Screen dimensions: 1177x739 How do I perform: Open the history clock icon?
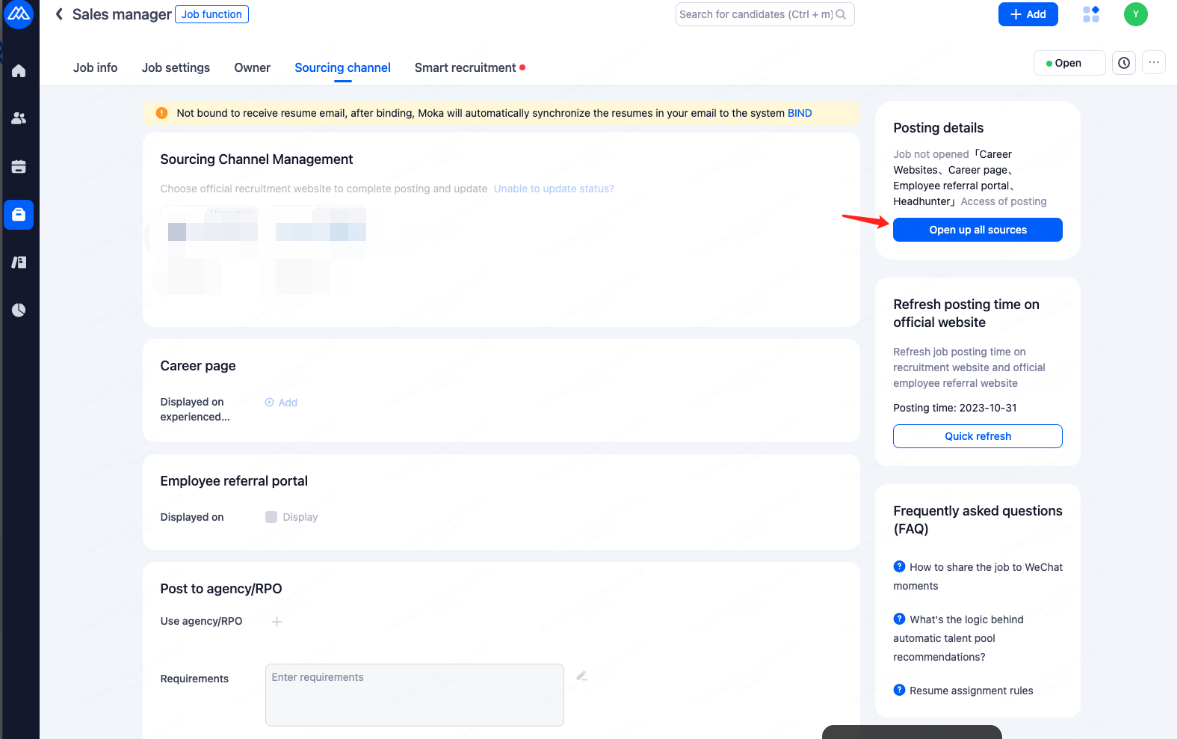pos(1124,63)
